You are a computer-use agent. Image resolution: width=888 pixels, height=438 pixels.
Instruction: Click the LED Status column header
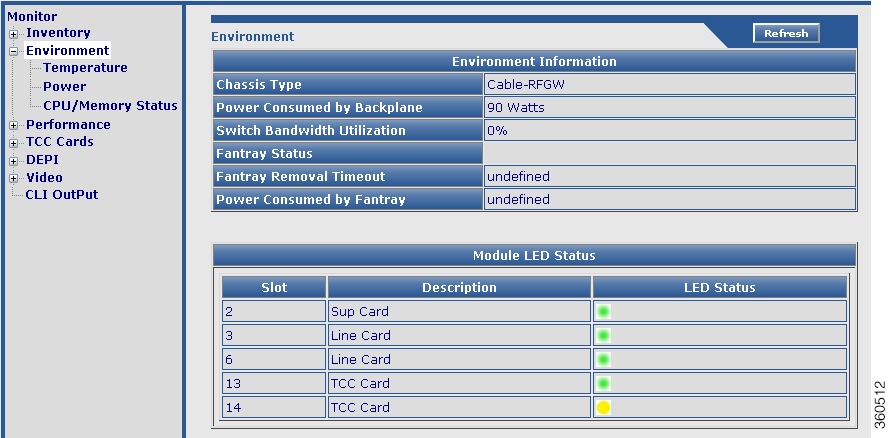click(x=720, y=287)
